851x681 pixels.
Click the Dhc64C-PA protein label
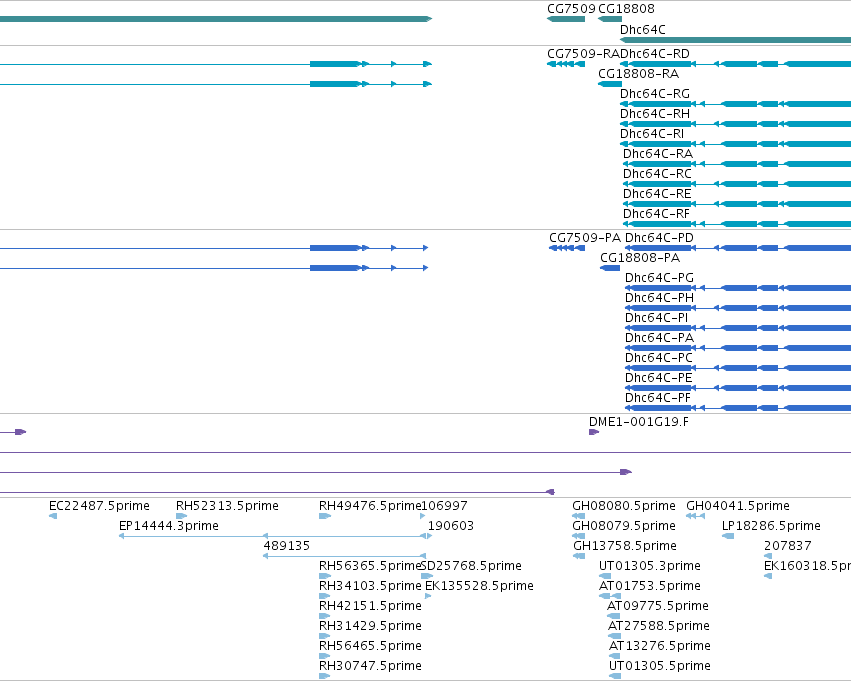659,338
